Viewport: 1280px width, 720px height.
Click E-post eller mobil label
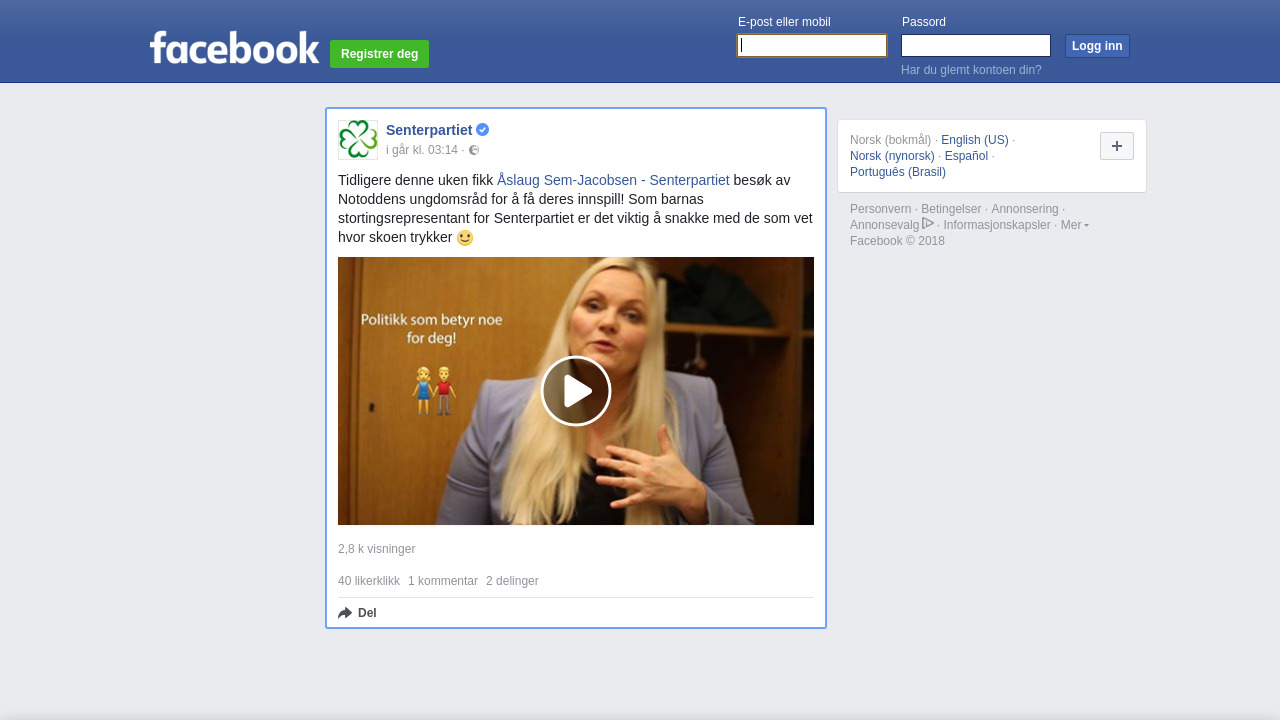[x=784, y=22]
